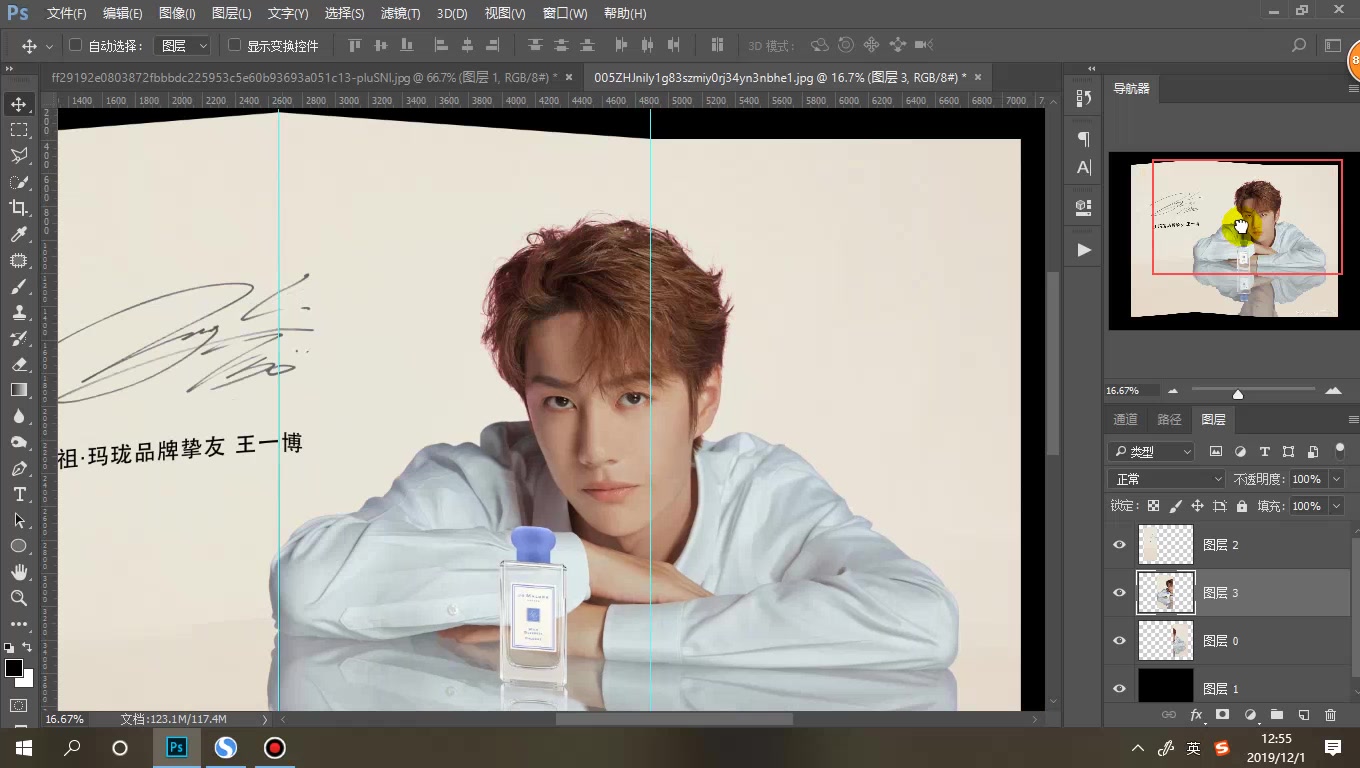The width and height of the screenshot is (1360, 768).
Task: Open the 填充 fill dropdown arrow
Action: [1337, 506]
